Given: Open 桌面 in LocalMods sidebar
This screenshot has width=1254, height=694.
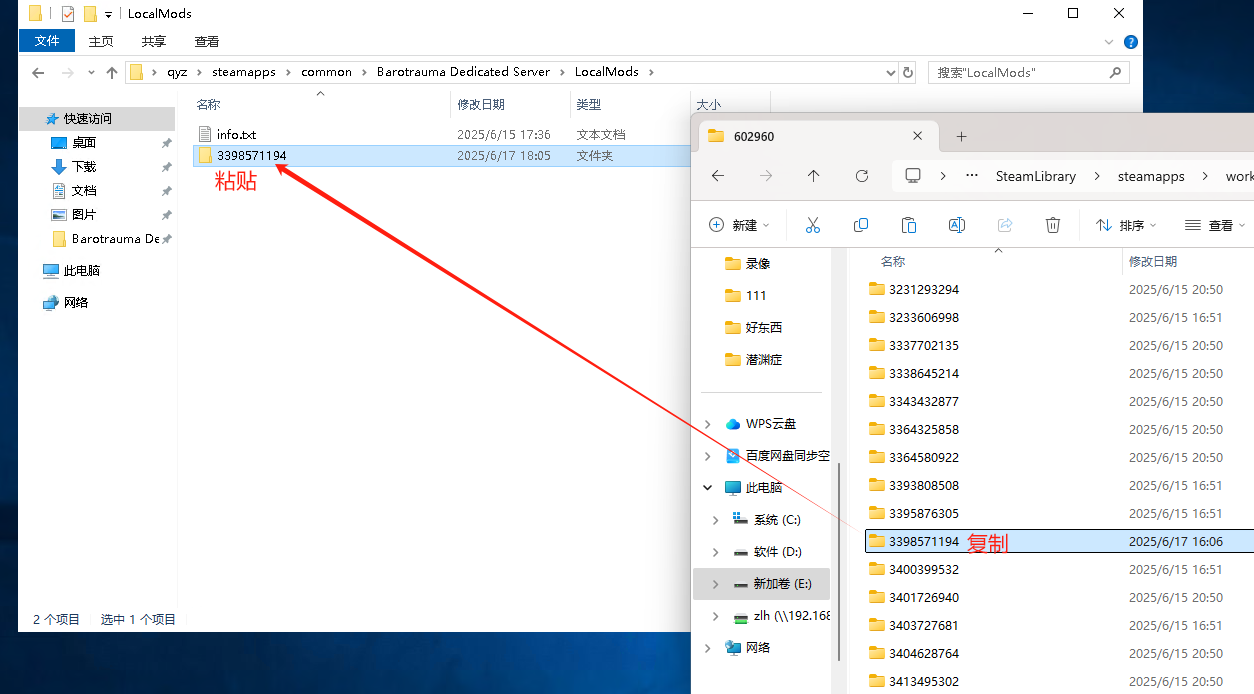Looking at the screenshot, I should [x=84, y=142].
